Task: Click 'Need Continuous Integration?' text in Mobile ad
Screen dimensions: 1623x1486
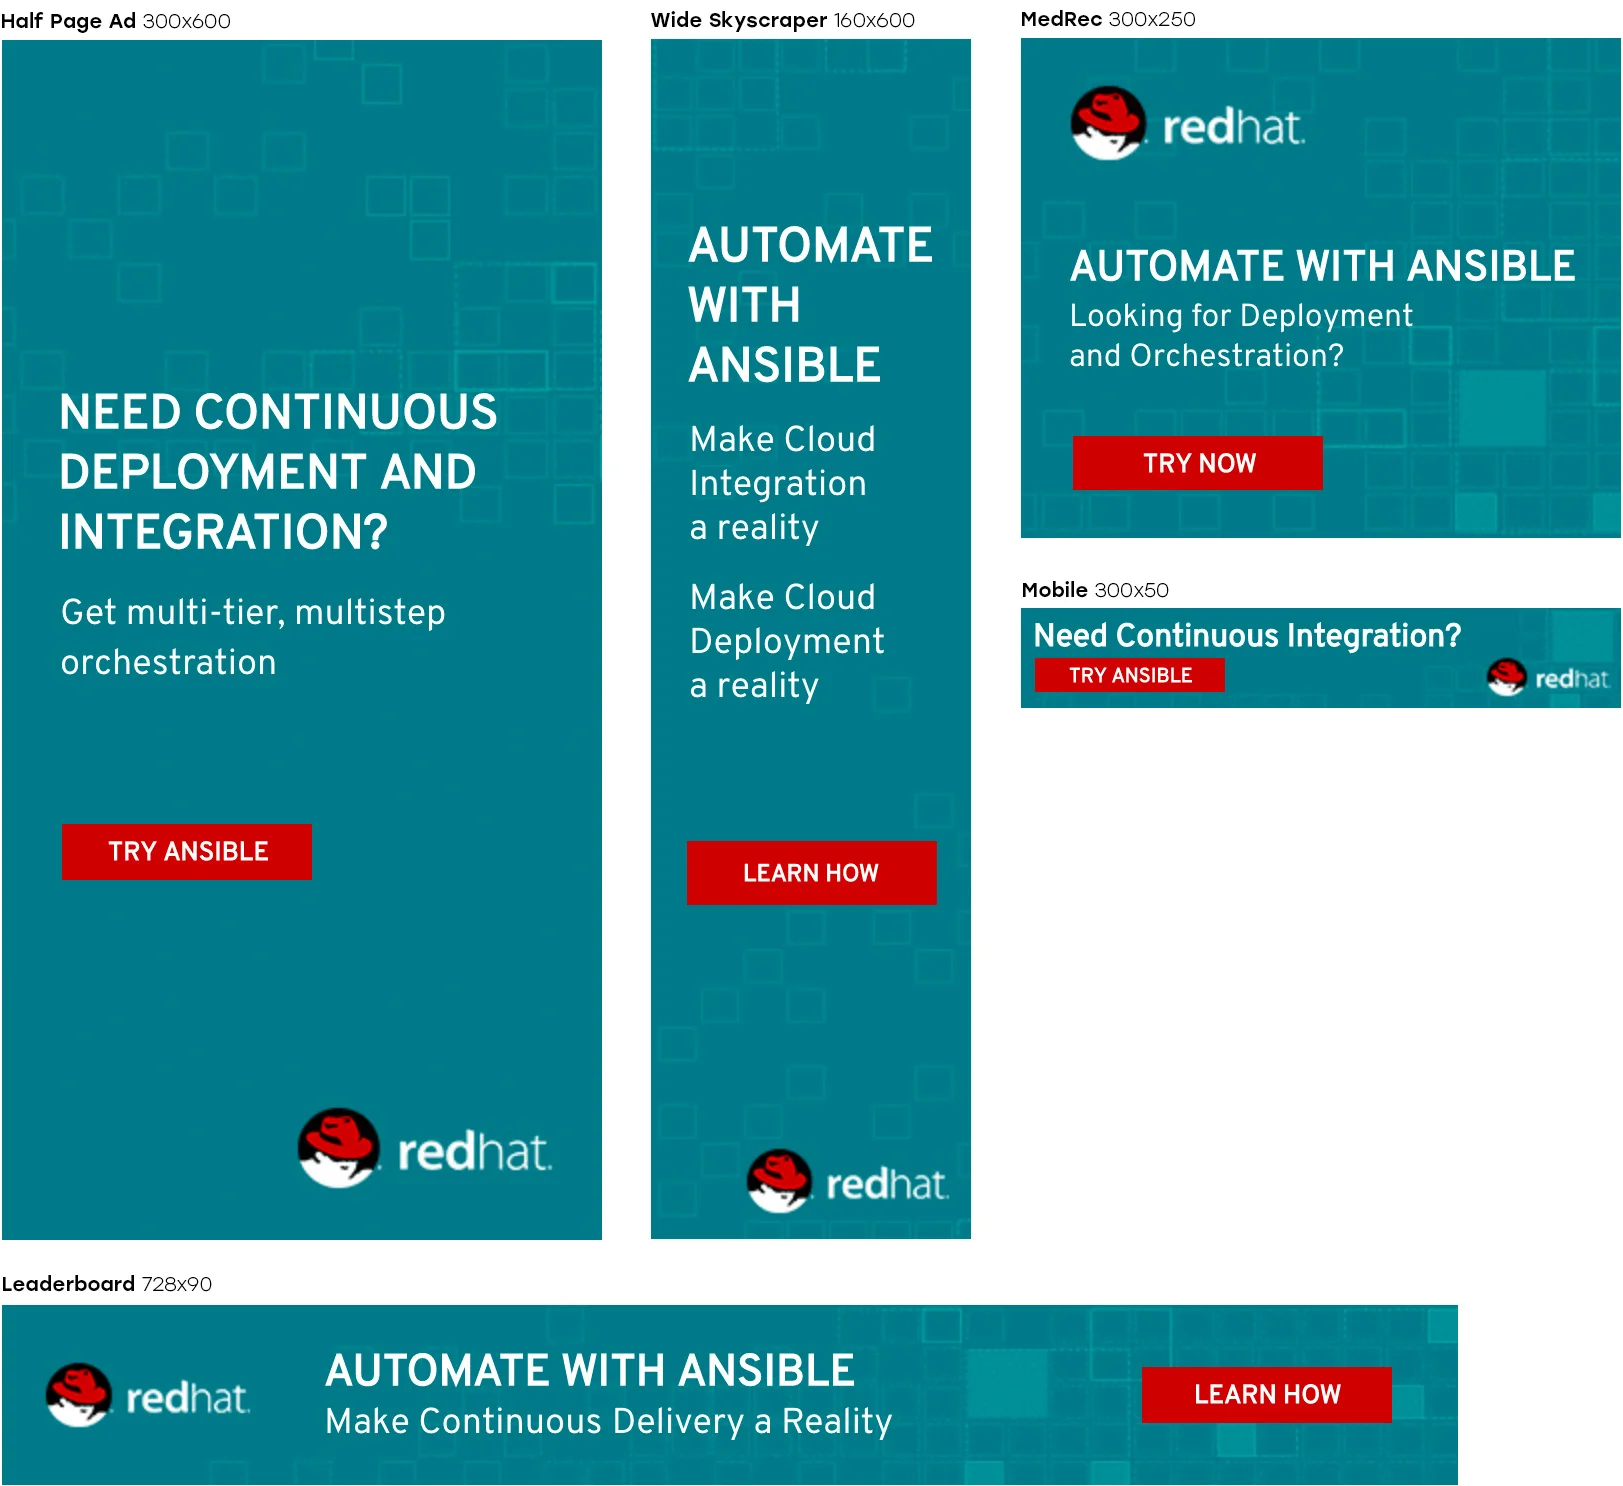Action: tap(1247, 635)
